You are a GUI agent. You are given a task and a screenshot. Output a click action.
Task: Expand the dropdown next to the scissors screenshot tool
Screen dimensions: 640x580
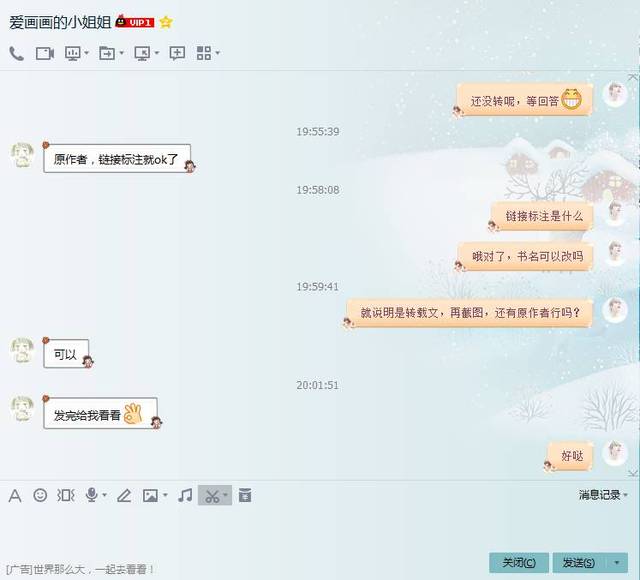coord(225,495)
